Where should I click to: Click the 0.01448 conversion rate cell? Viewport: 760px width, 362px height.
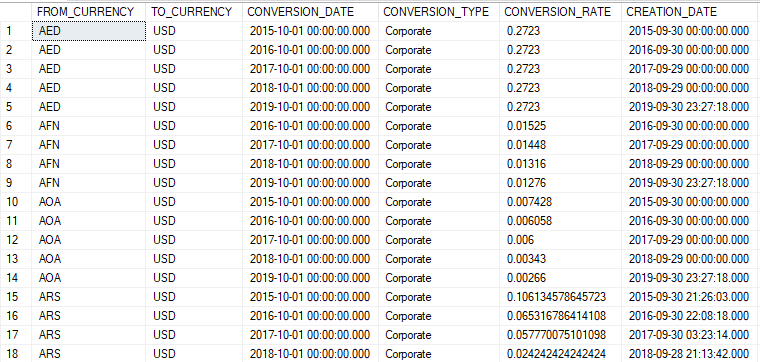coord(561,145)
